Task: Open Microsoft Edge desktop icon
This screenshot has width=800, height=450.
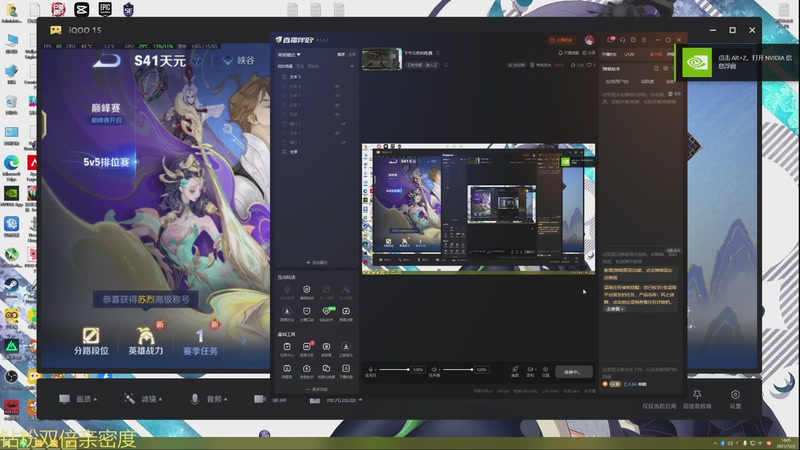Action: point(11,163)
